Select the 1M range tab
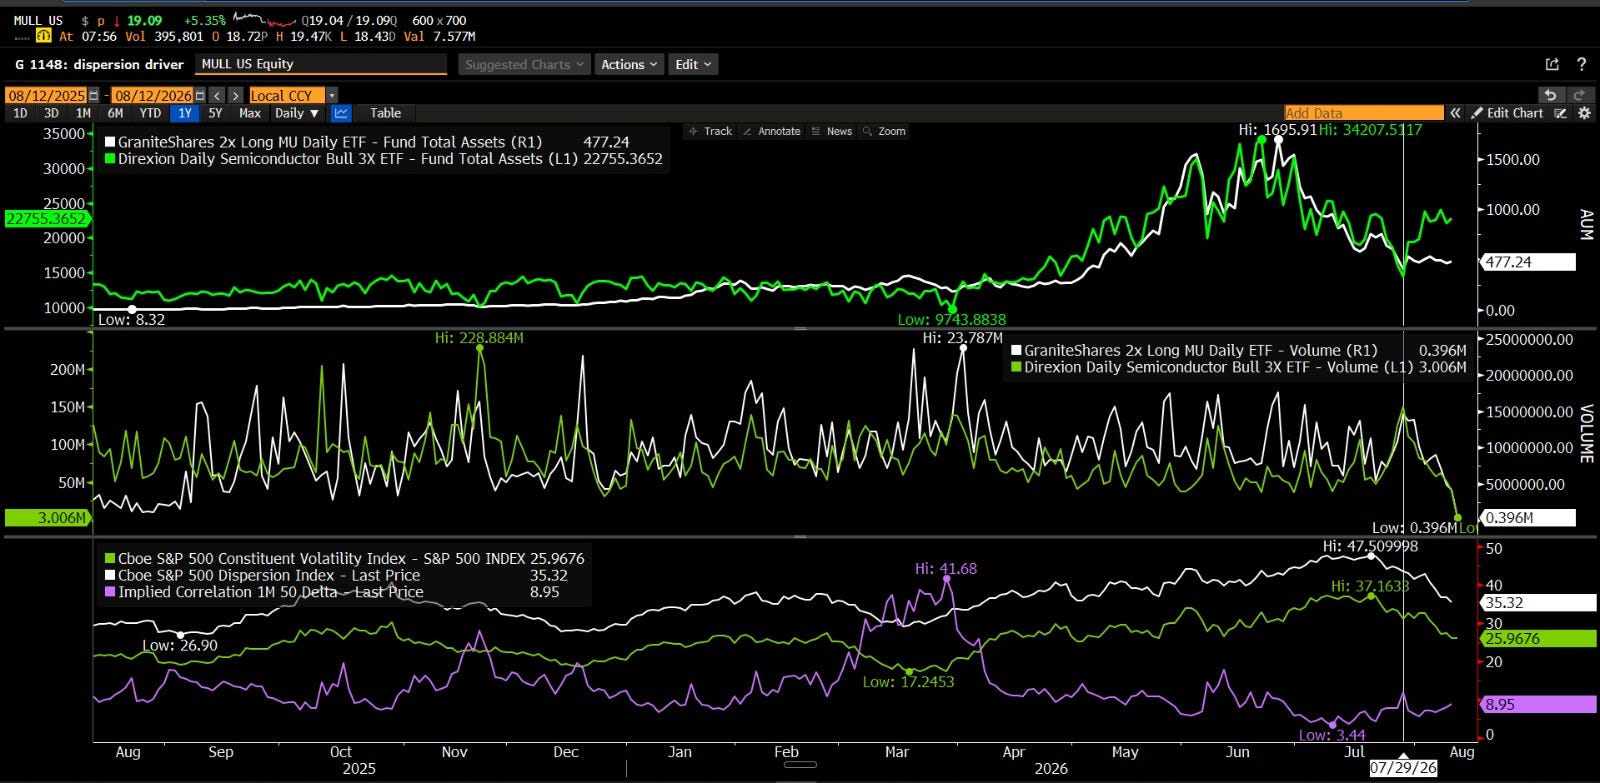The image size is (1600, 783). point(83,113)
